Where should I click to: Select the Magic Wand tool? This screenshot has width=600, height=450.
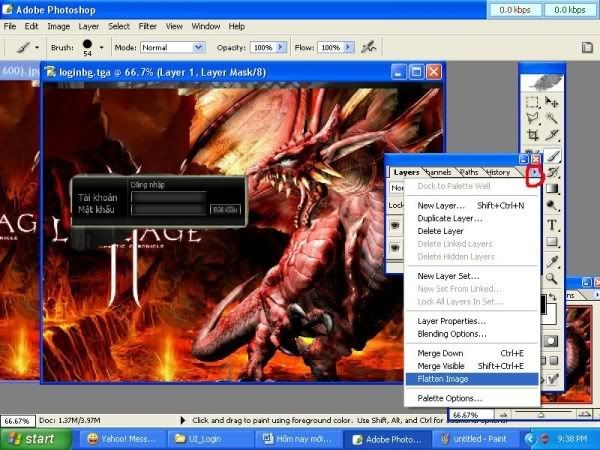pyautogui.click(x=551, y=118)
